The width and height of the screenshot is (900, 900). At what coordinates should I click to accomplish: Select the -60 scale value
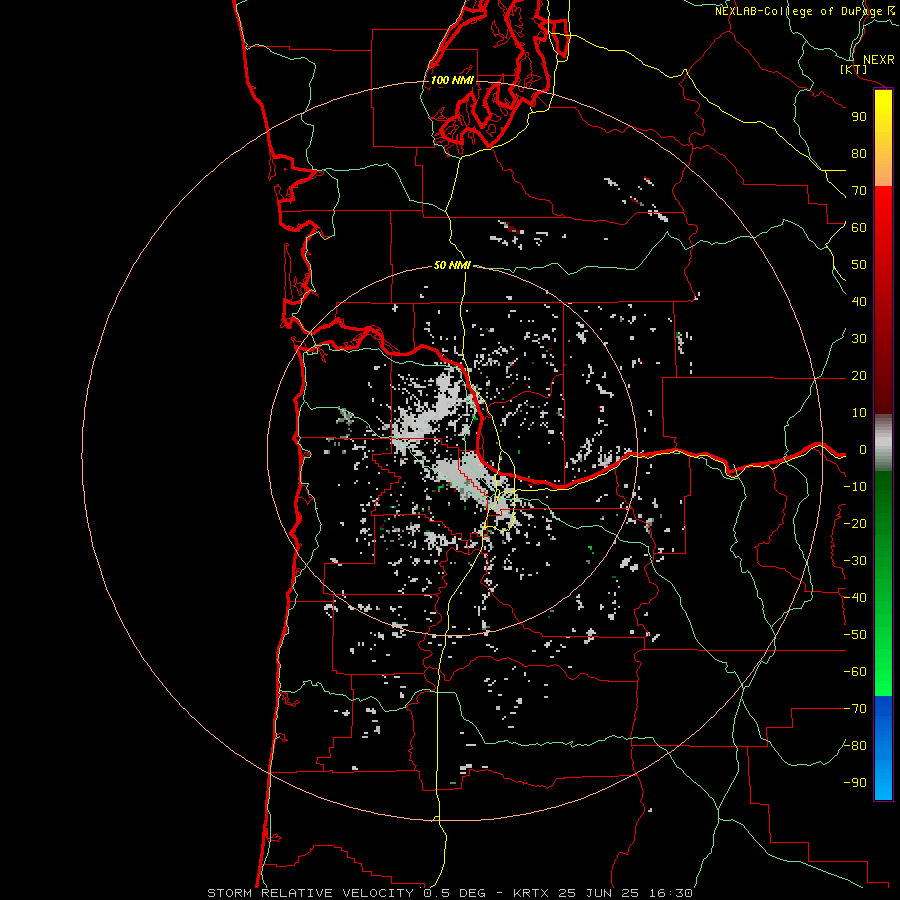pyautogui.click(x=855, y=672)
